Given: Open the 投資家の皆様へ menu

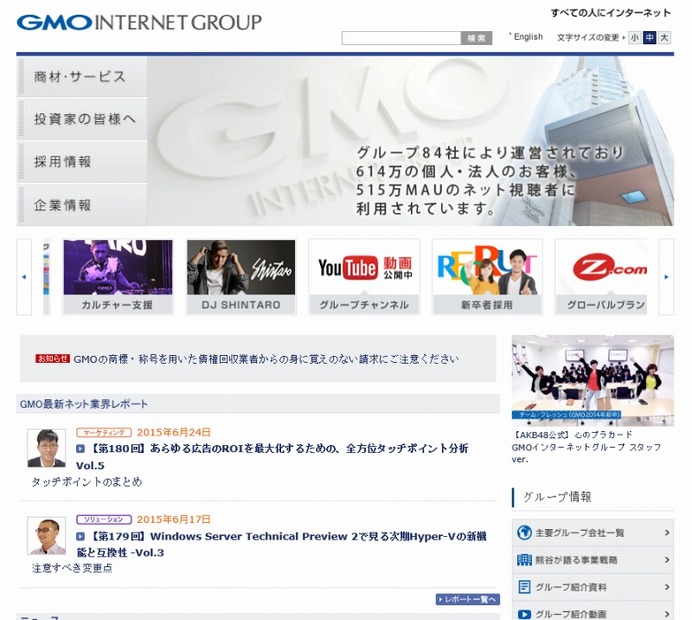Looking at the screenshot, I should 82,119.
